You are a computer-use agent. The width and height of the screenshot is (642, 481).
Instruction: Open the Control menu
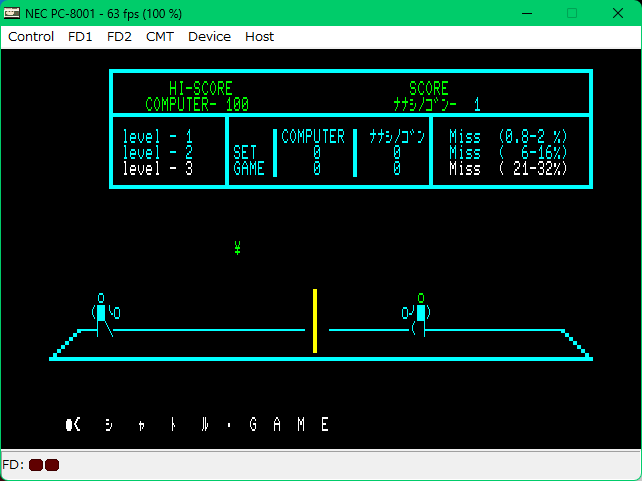tap(31, 36)
